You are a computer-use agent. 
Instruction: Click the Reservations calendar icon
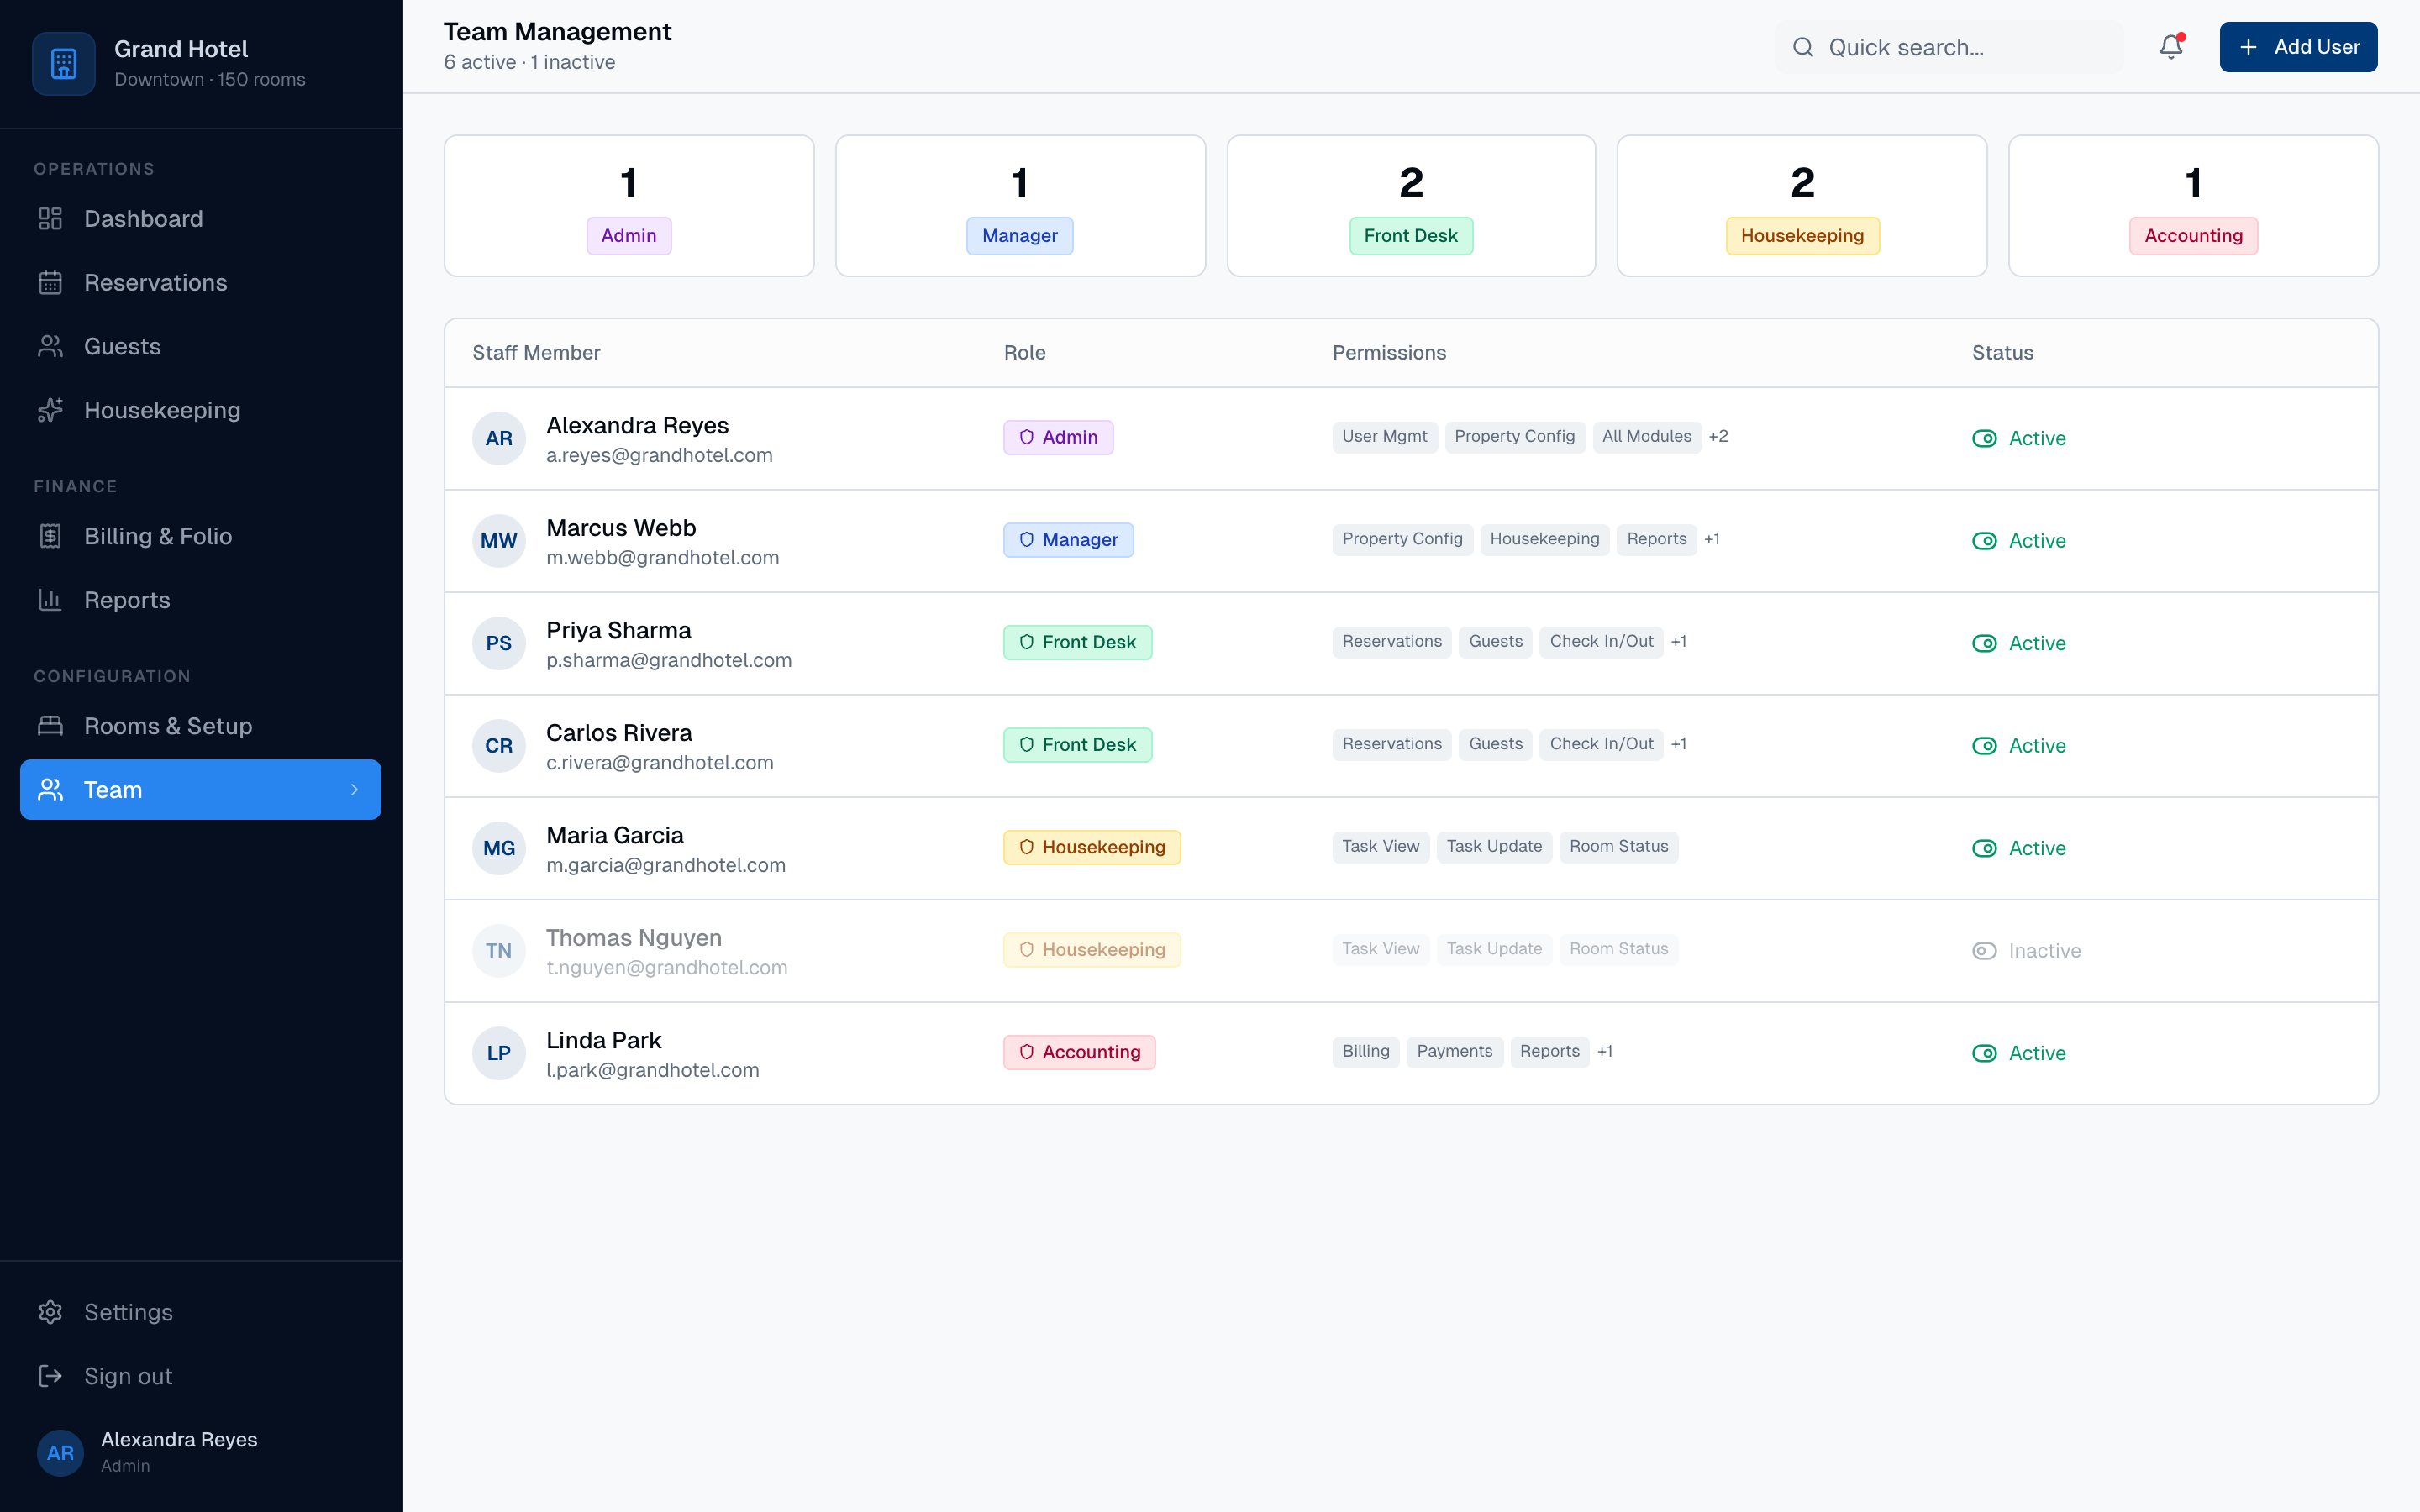click(50, 283)
